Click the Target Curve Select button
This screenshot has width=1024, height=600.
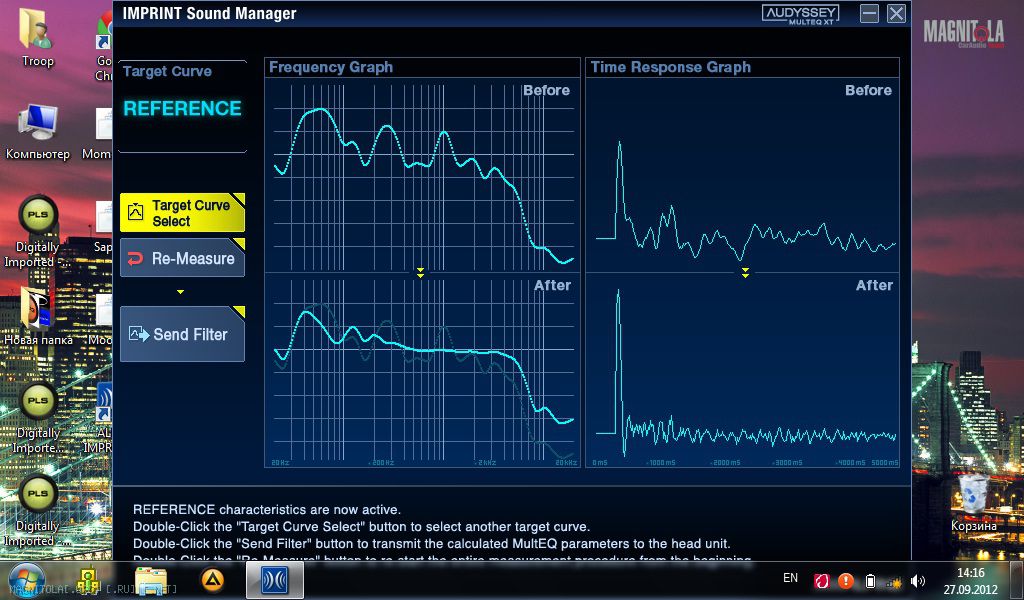(x=182, y=213)
